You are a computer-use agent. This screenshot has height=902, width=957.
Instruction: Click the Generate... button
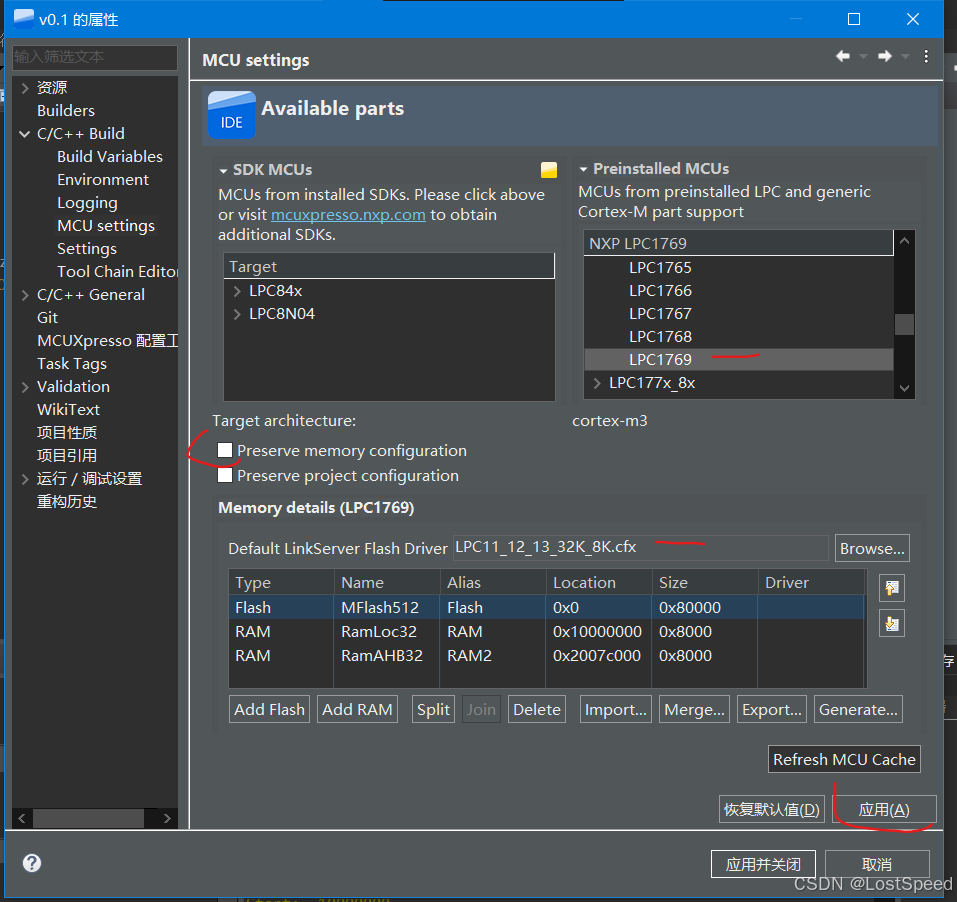(x=858, y=709)
